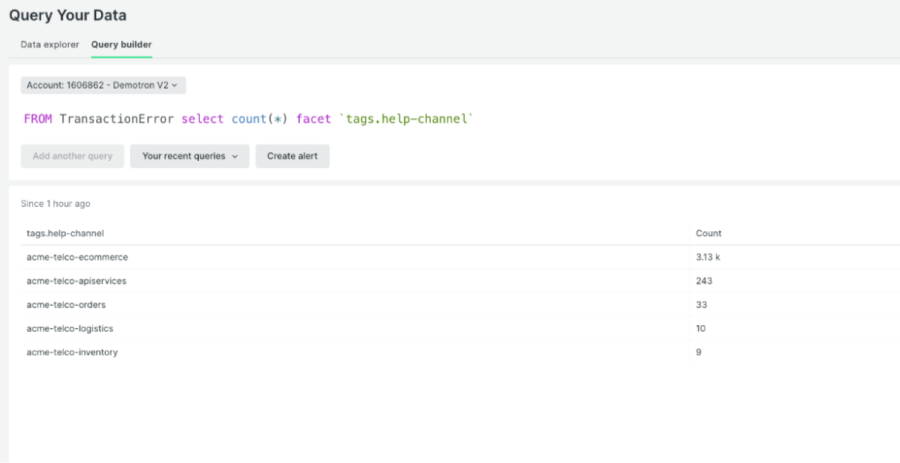Select the acme-telco-inventory row
Screen dimensions: 900x463
[x=460, y=352]
